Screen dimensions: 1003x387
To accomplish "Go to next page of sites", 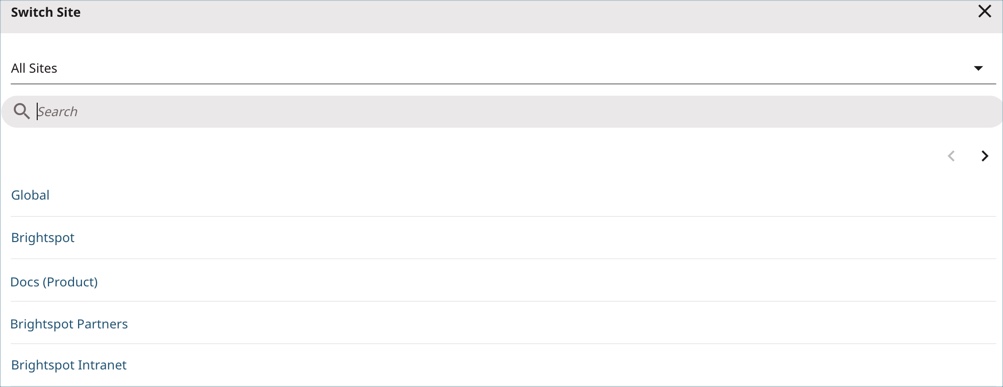I will [x=984, y=156].
